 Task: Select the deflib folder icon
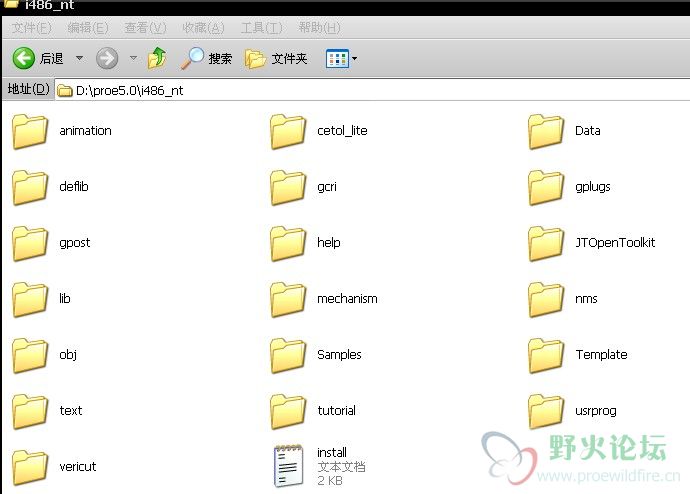(30, 187)
